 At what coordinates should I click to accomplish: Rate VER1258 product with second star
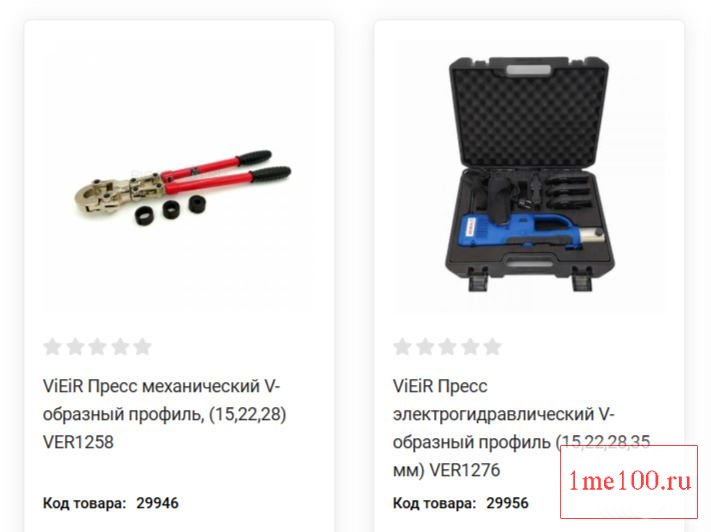[75, 347]
